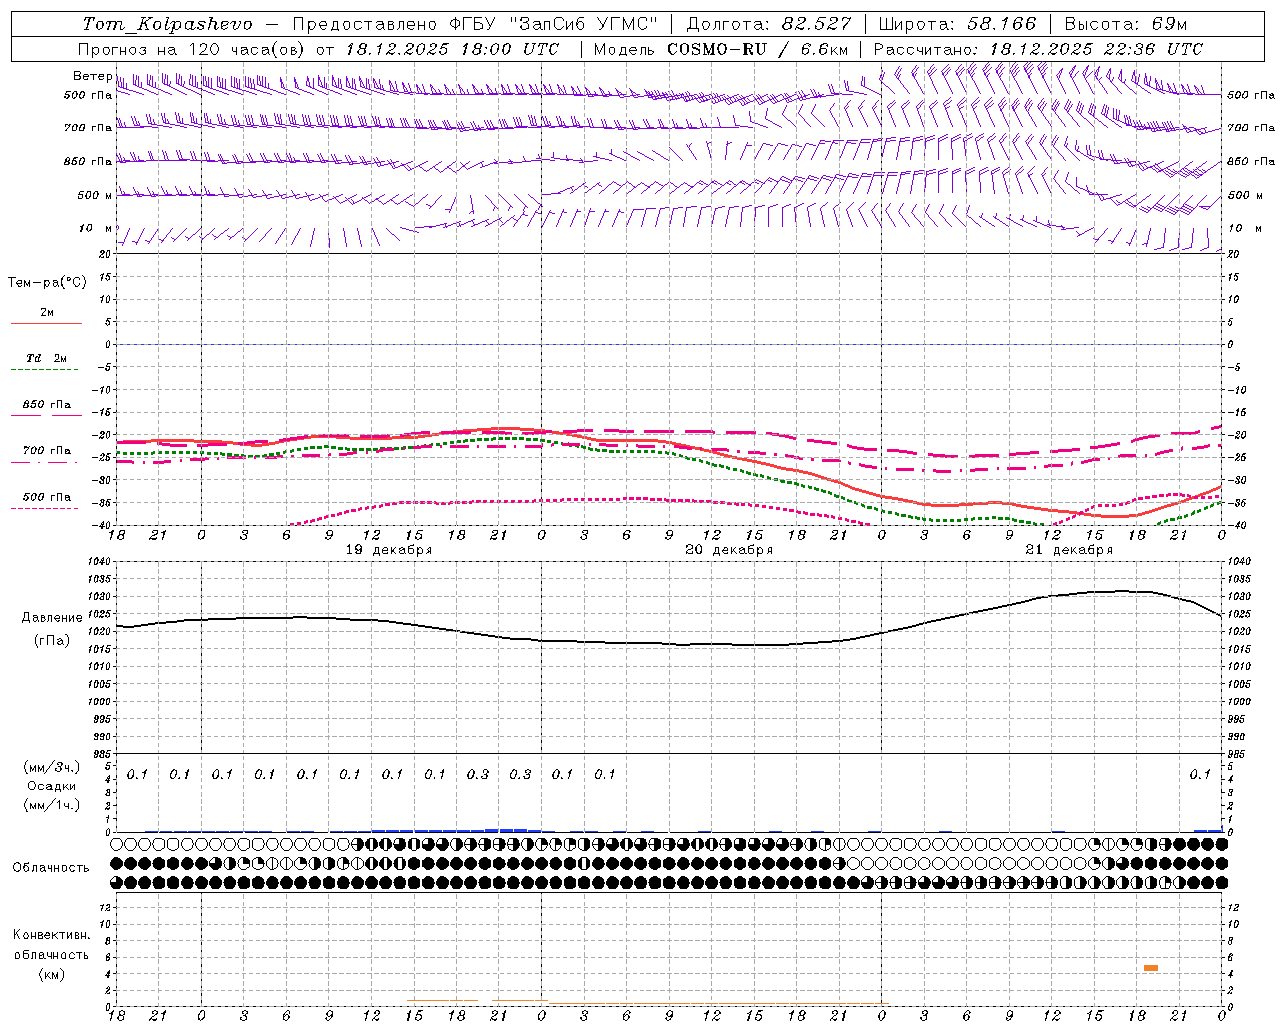Click the Давление pressure panel label
Screen dimensions: 1280x1024
coord(52,618)
